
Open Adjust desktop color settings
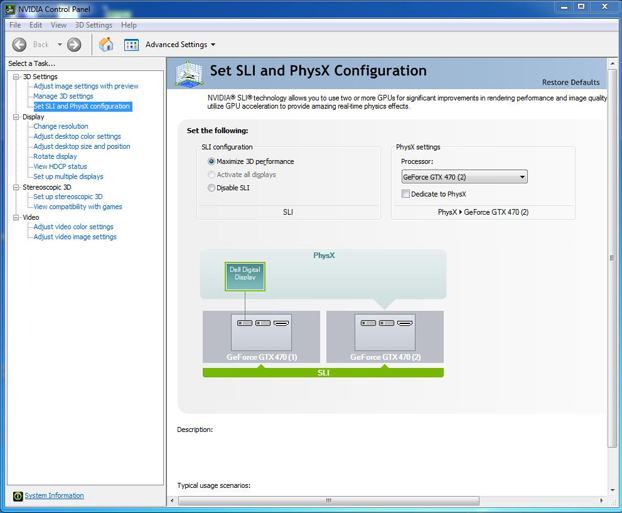77,136
